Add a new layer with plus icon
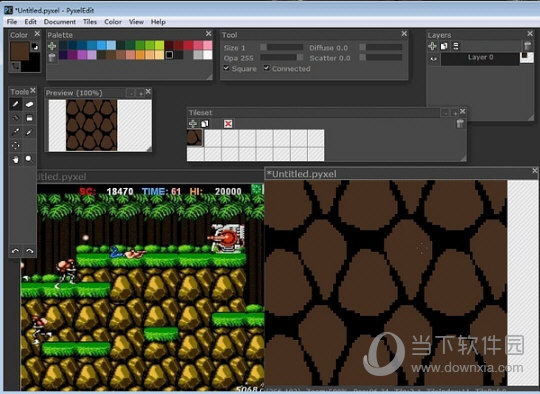The width and height of the screenshot is (540, 394). pyautogui.click(x=432, y=46)
